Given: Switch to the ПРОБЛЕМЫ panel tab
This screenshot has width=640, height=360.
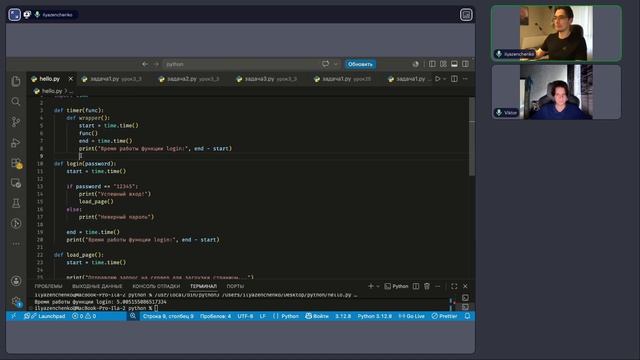Looking at the screenshot, I should pos(49,286).
